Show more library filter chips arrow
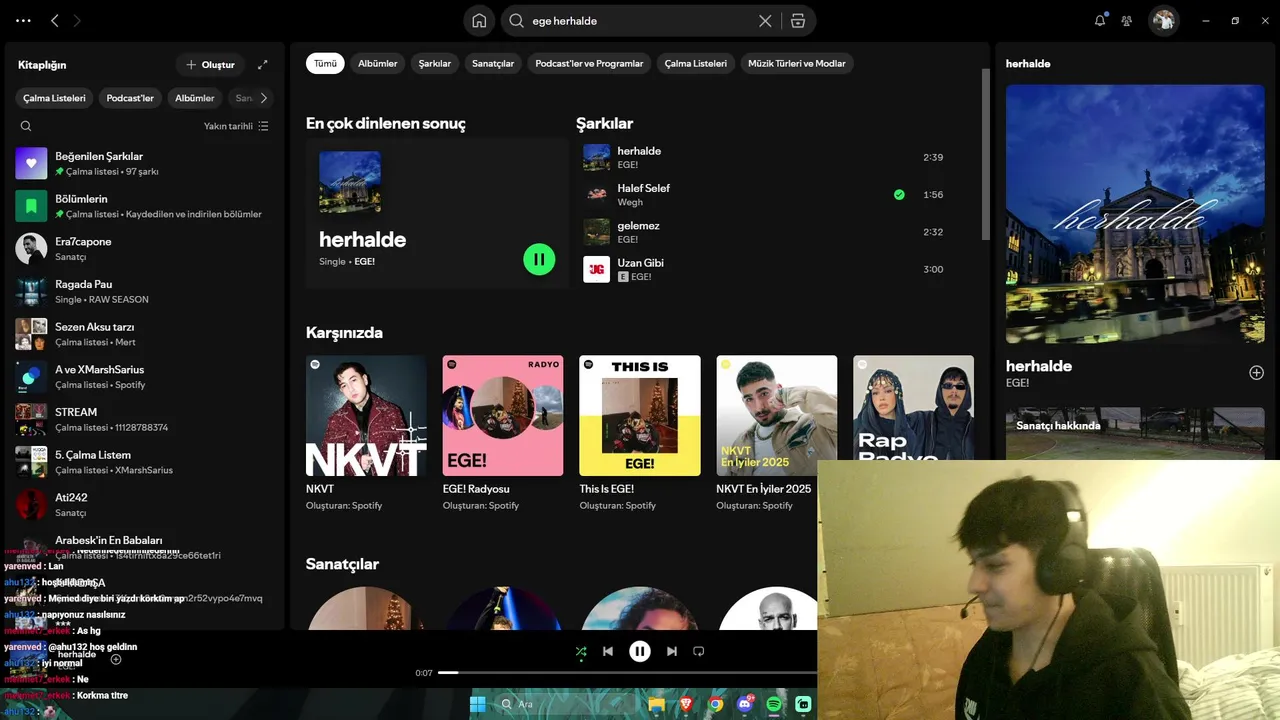This screenshot has width=1280, height=720. click(x=263, y=98)
